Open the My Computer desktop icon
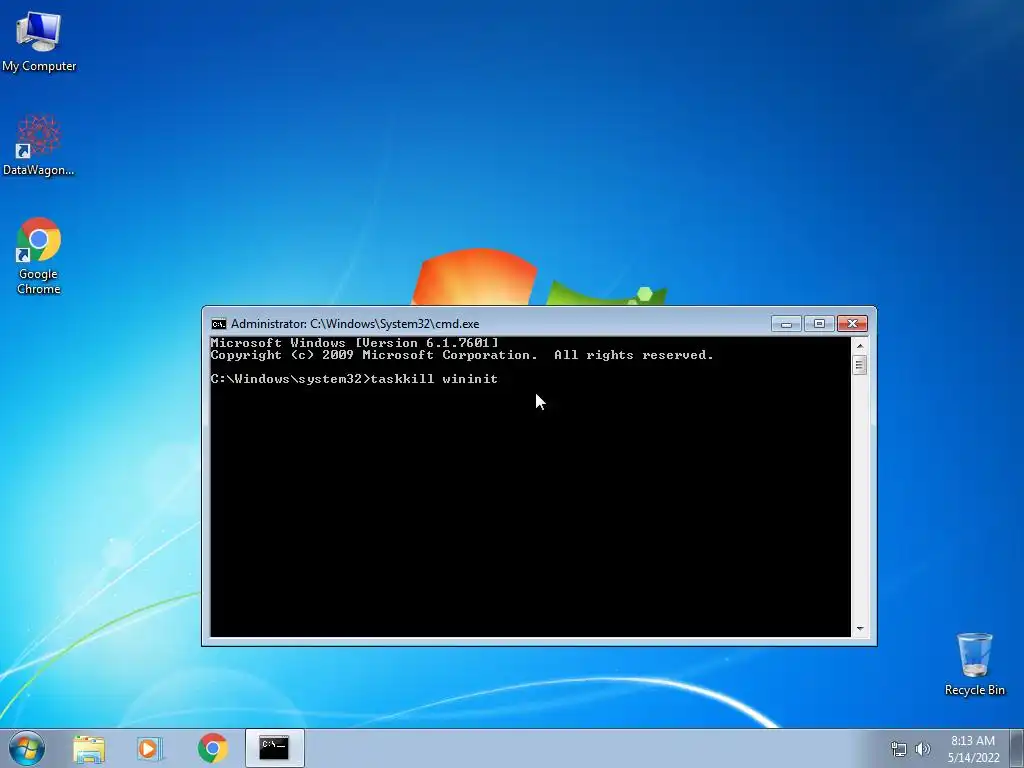 click(39, 41)
